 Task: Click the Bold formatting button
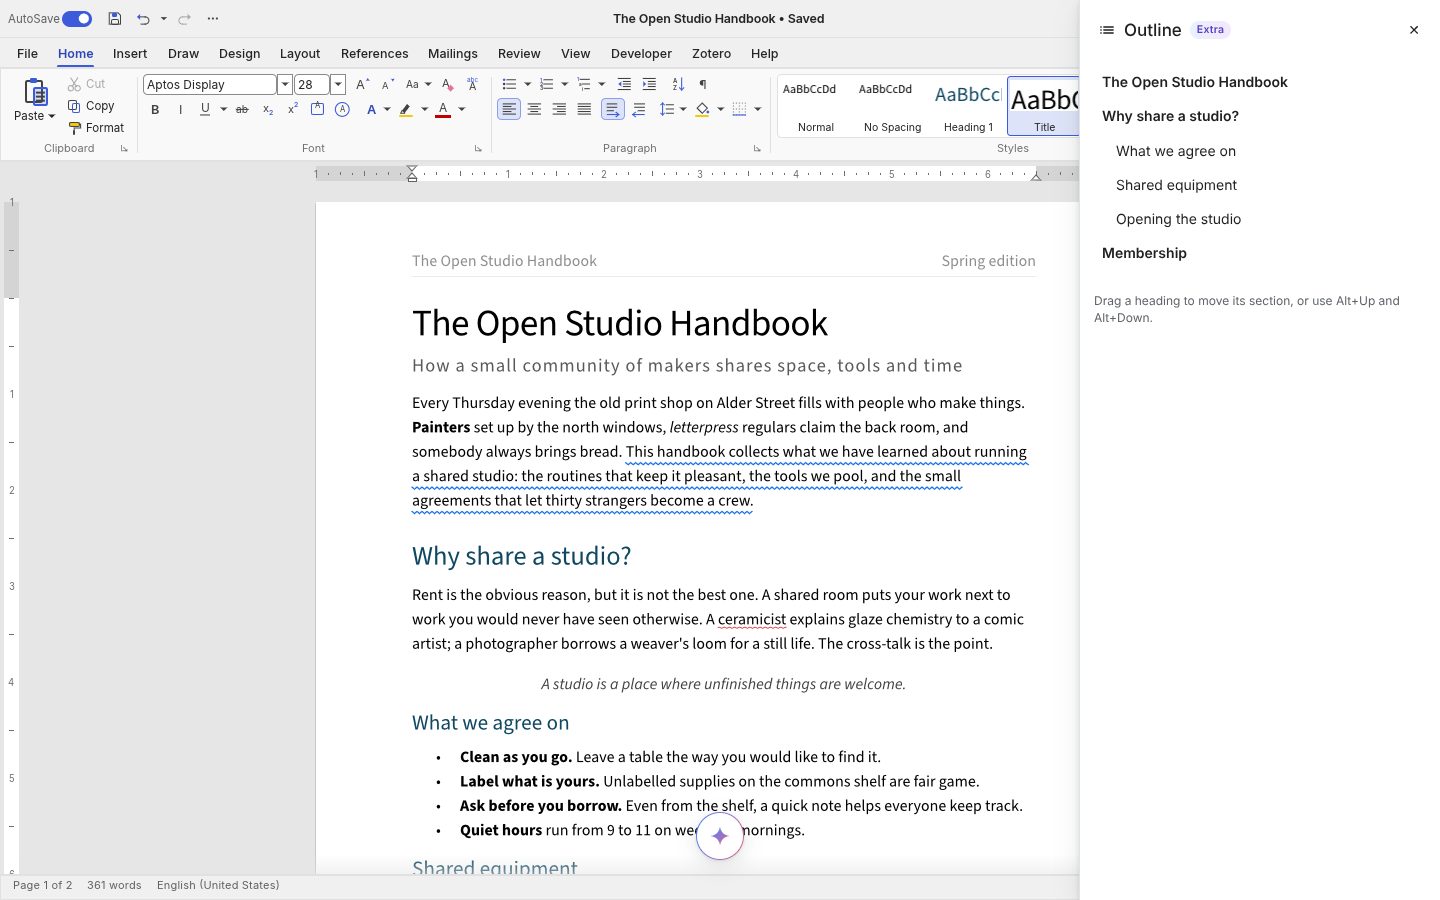pyautogui.click(x=155, y=110)
